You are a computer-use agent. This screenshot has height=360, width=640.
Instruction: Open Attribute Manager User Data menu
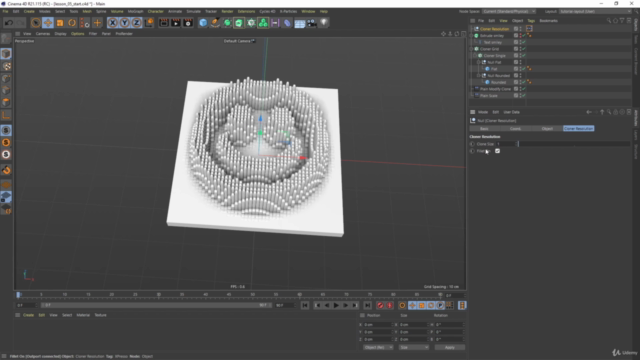coord(511,112)
